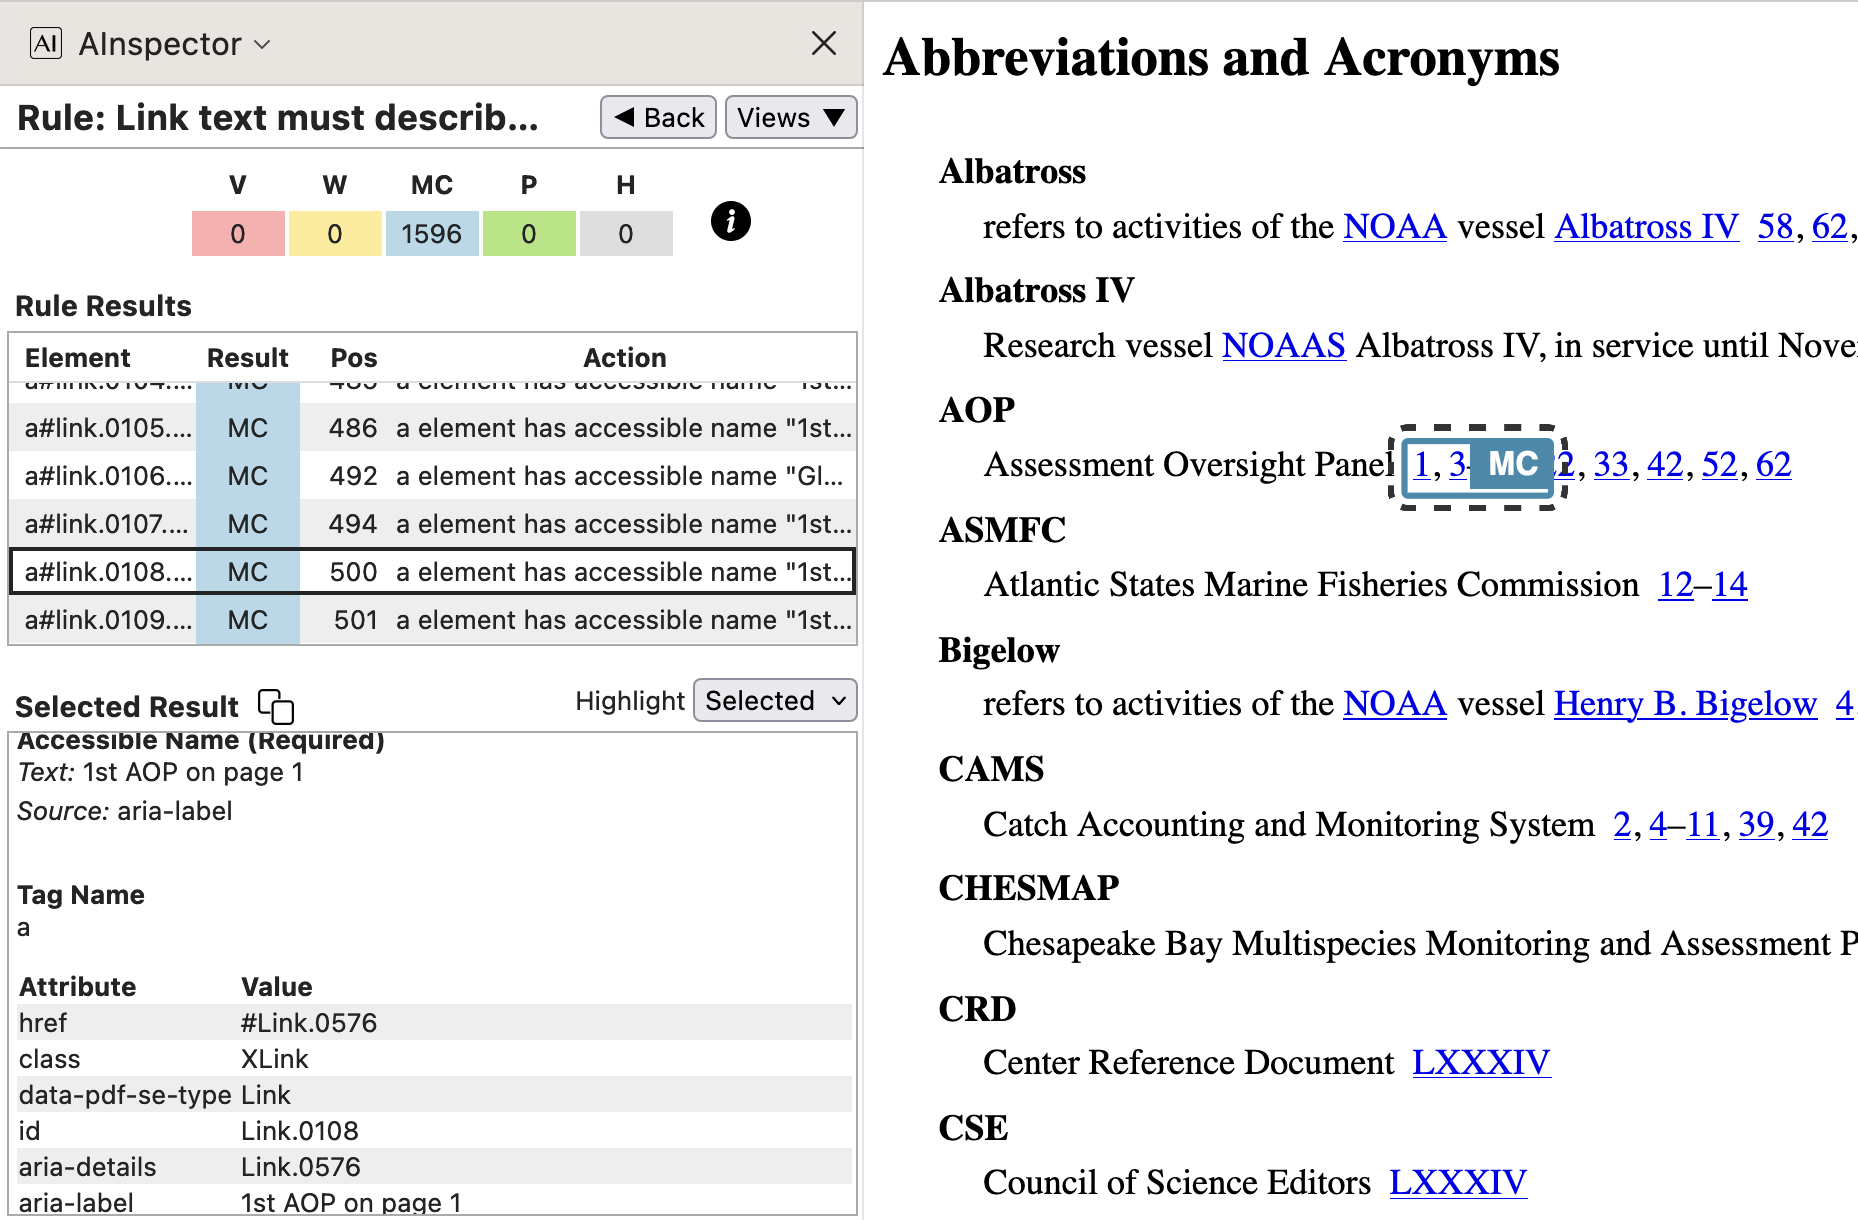Expand the Highlight Selected combo box
This screenshot has height=1220, width=1858.
point(775,701)
